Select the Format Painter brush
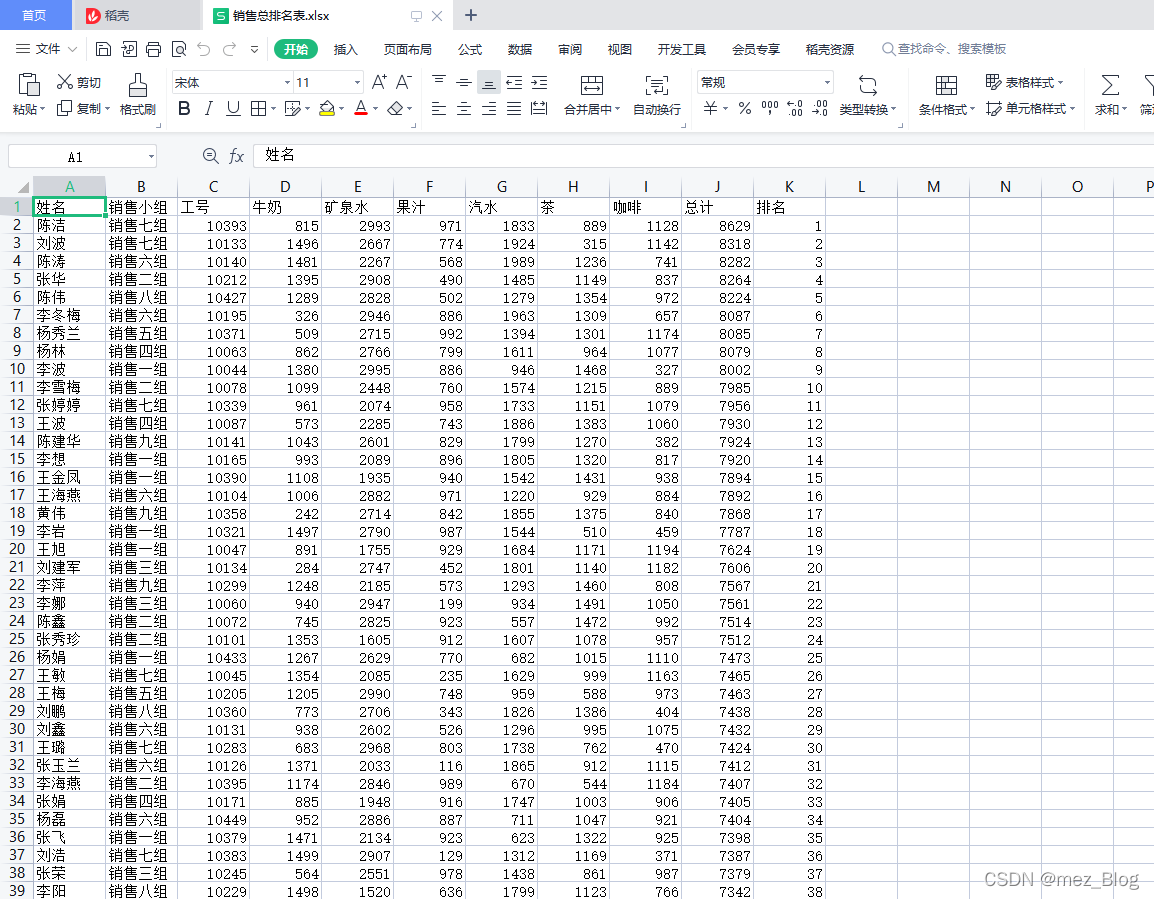 pos(138,85)
